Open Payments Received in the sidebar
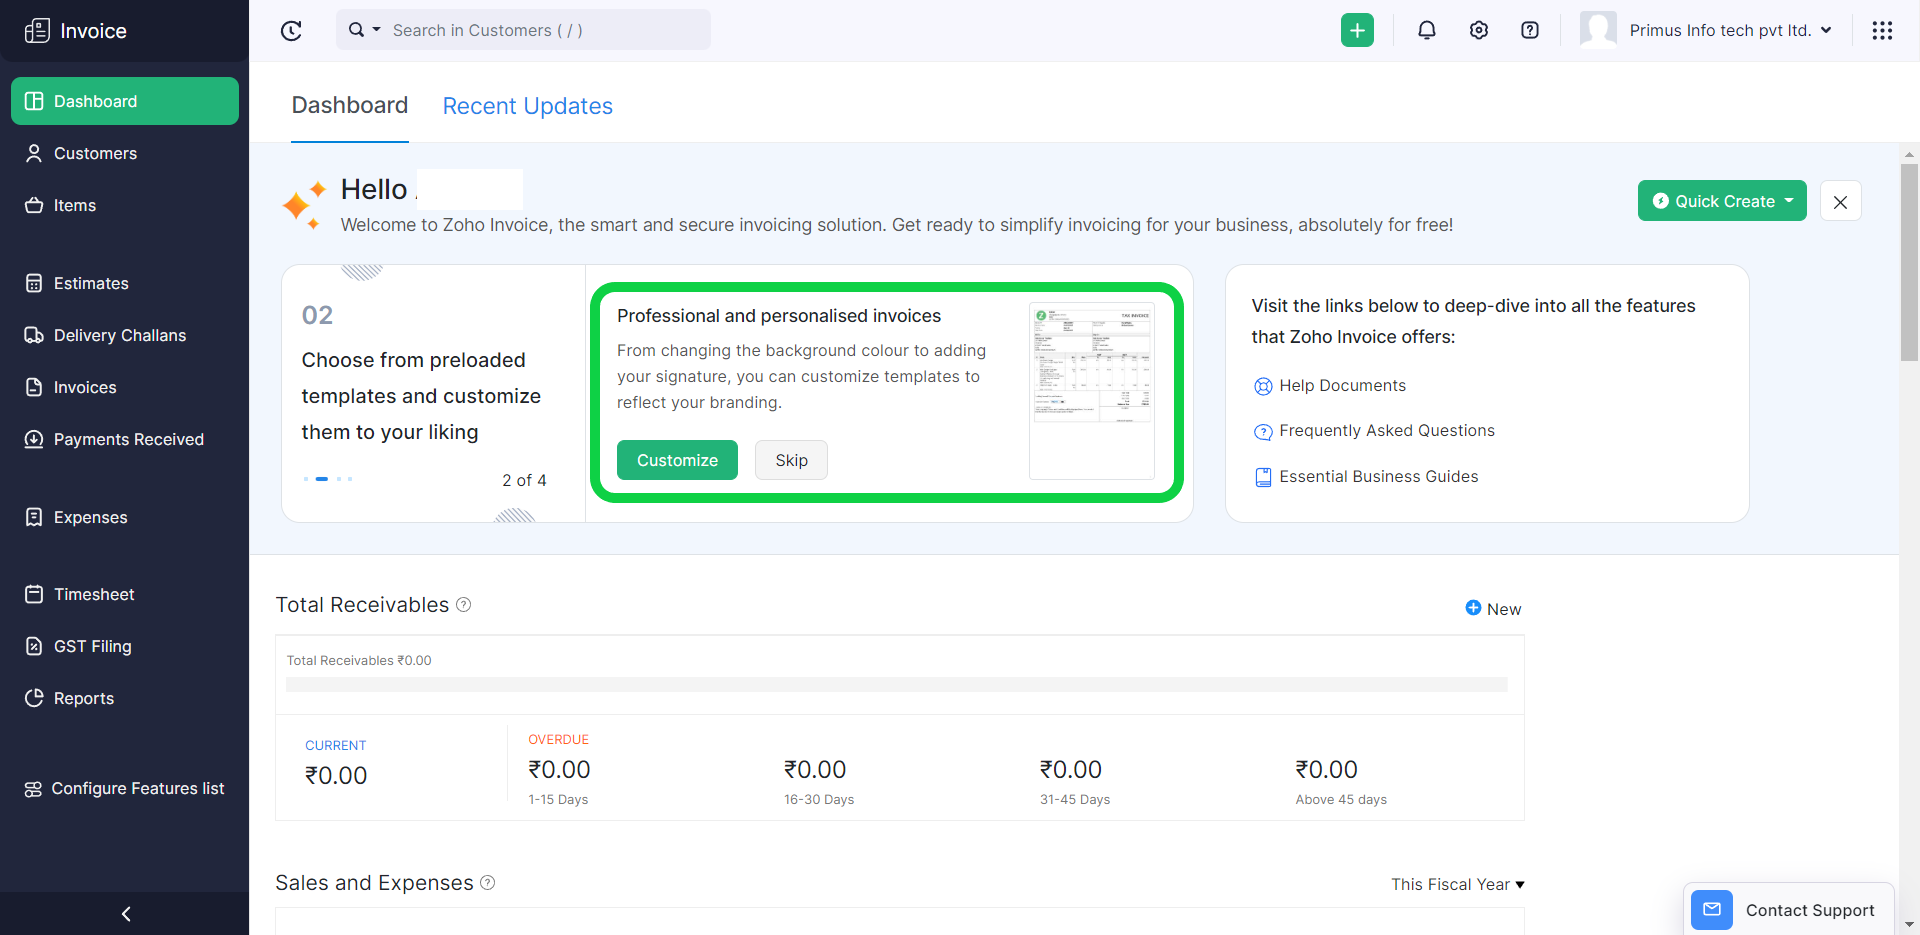 tap(125, 439)
